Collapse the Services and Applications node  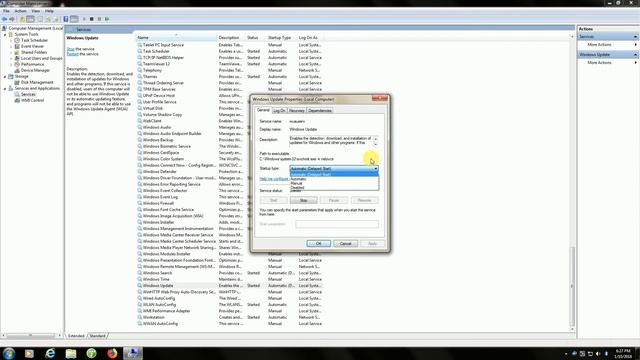5,89
